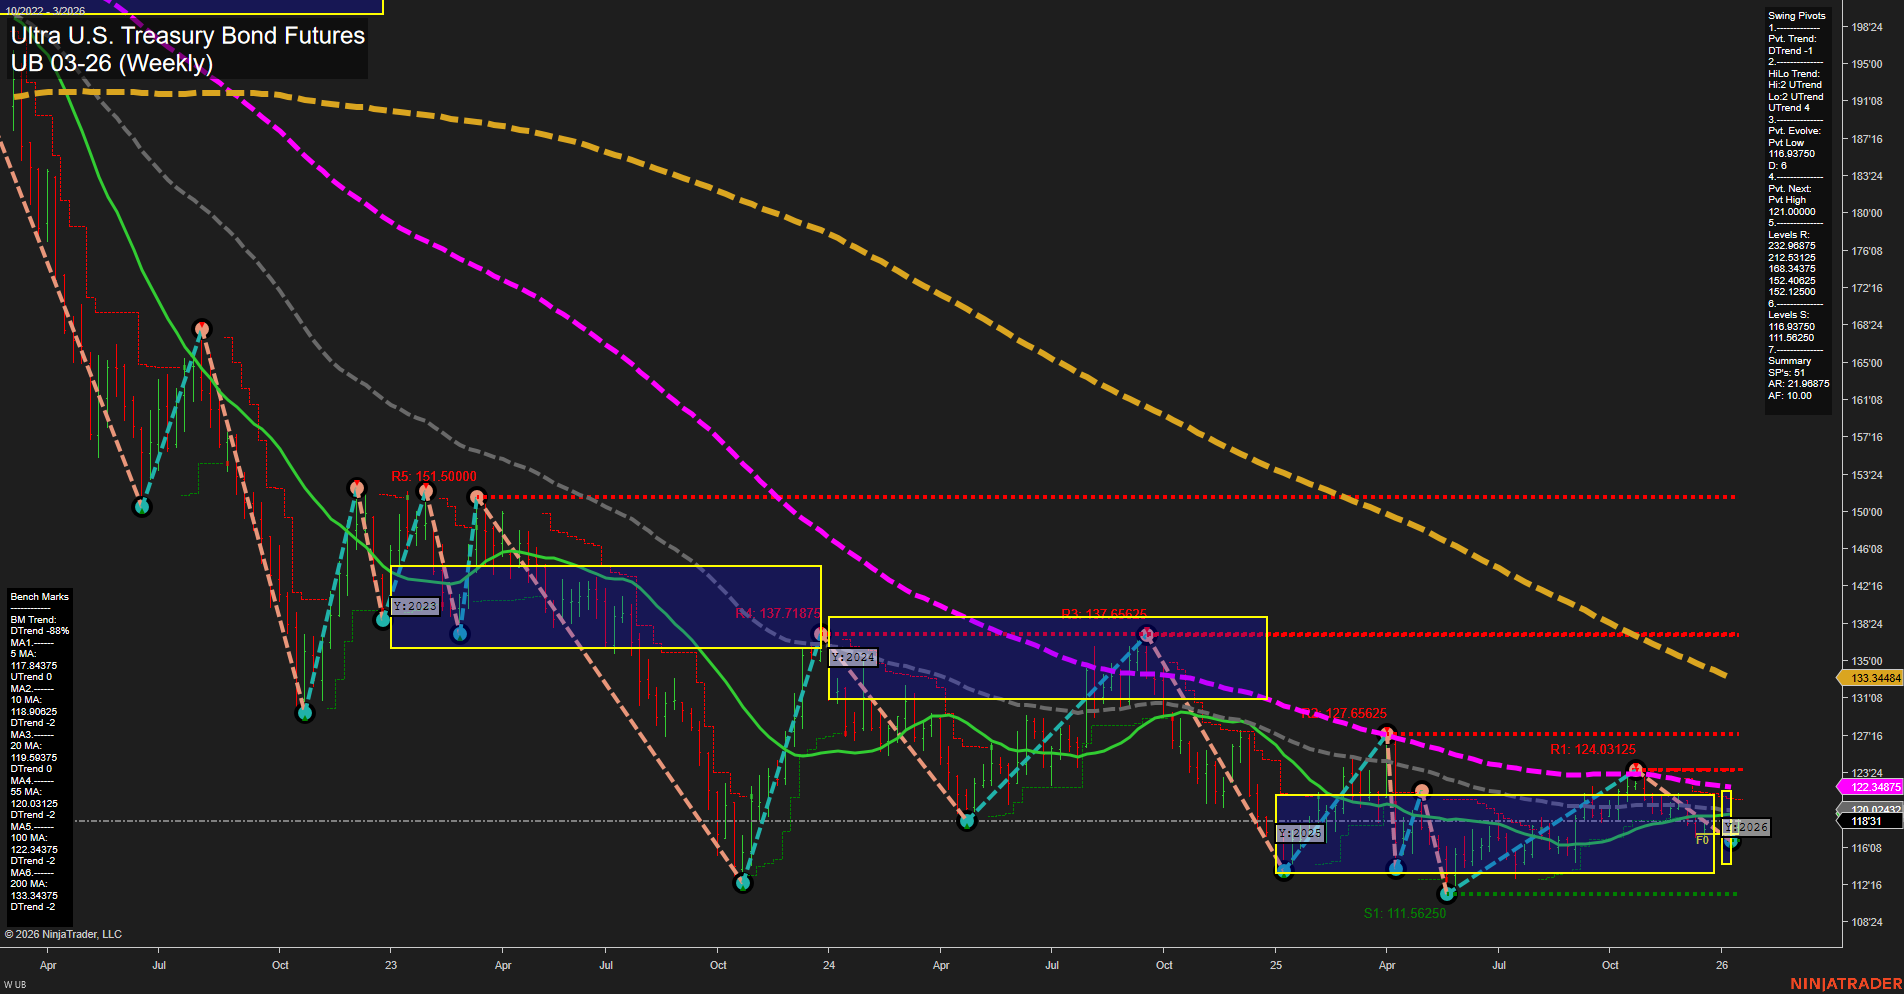Expand the Bench Marks panel
Screen dimensions: 1904x994
tap(38, 596)
